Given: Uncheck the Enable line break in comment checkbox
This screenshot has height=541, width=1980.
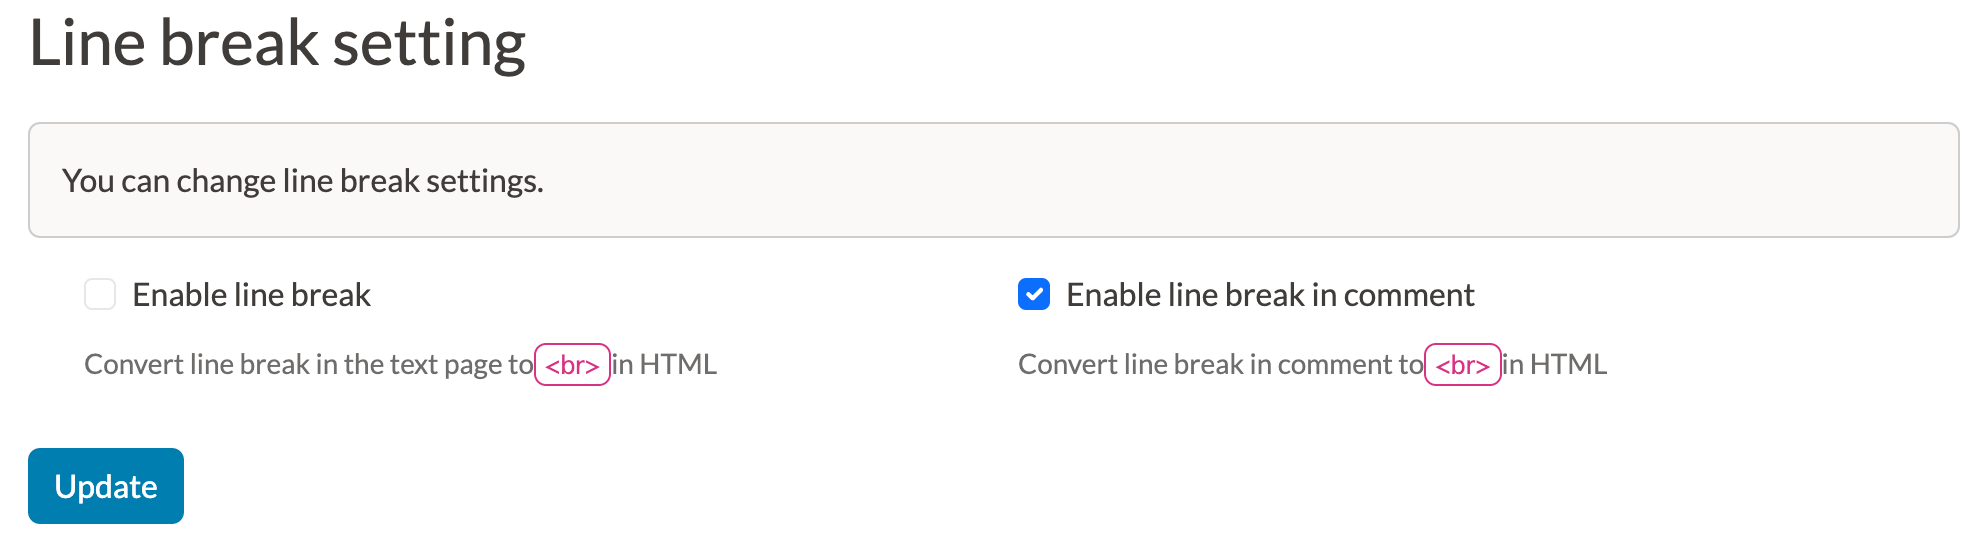Looking at the screenshot, I should (1034, 295).
